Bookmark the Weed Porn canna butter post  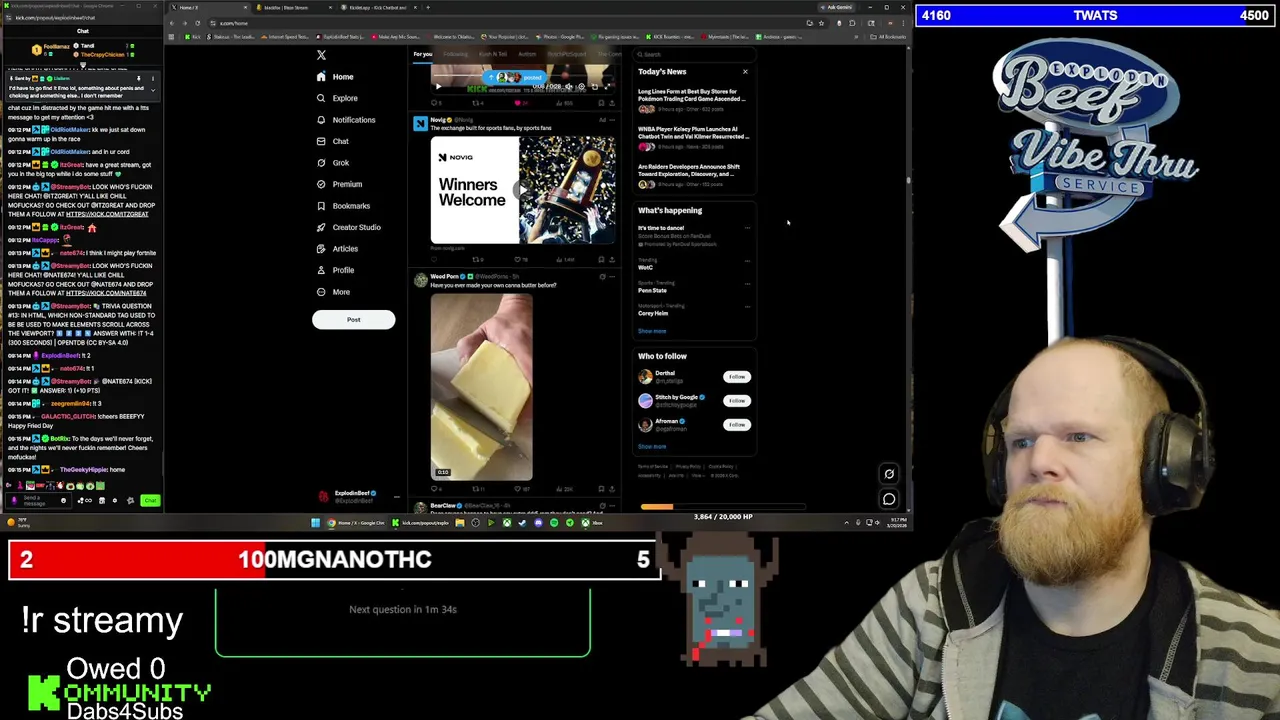click(601, 489)
